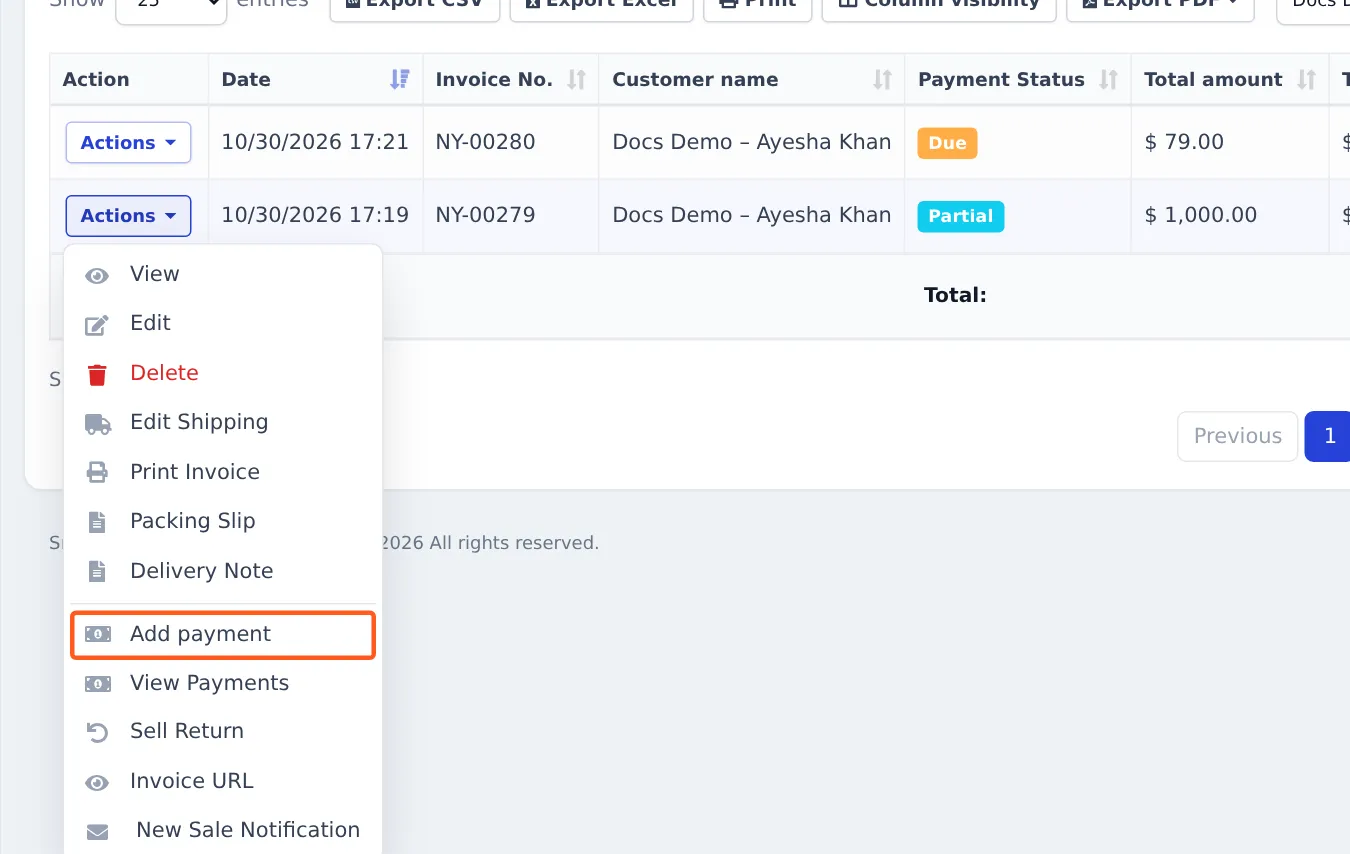Open the Actions dropdown for invoice NY-00280
Screen dimensions: 1350x854
(x=128, y=143)
